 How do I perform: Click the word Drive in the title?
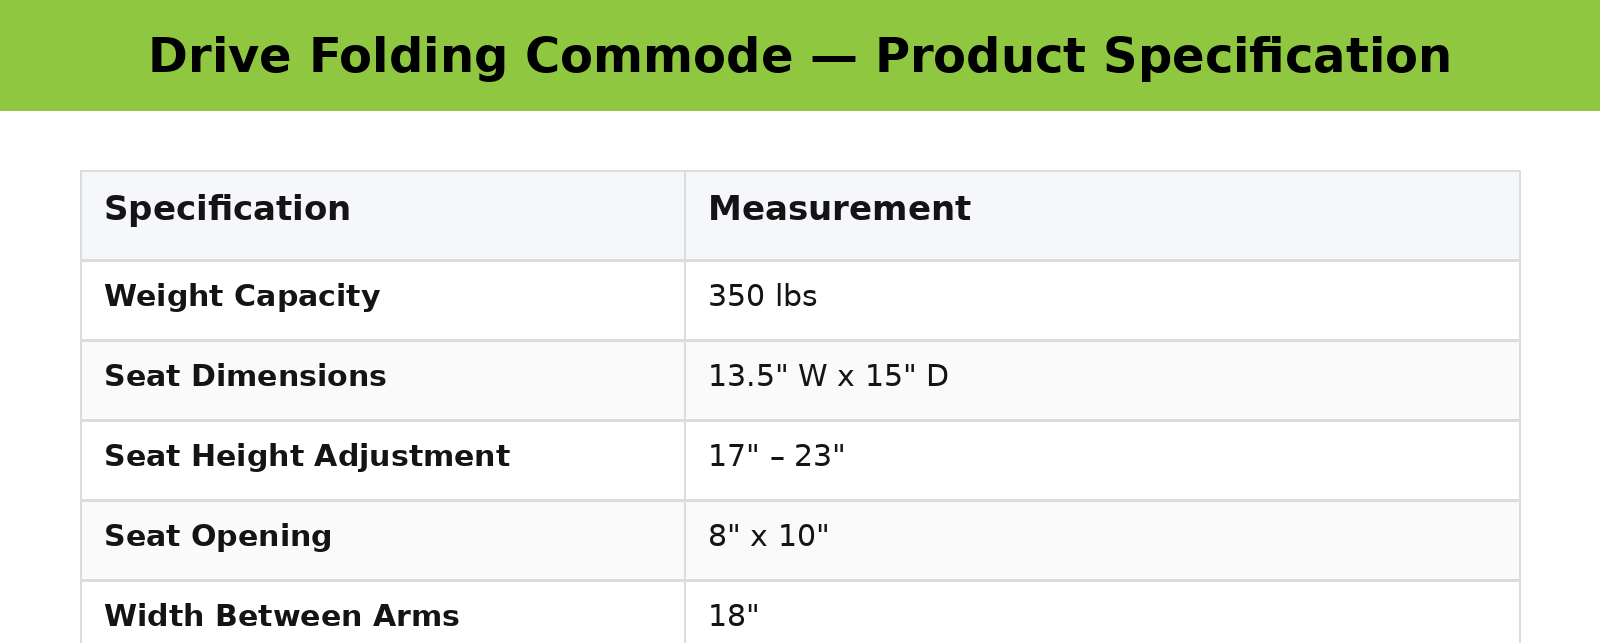[219, 57]
